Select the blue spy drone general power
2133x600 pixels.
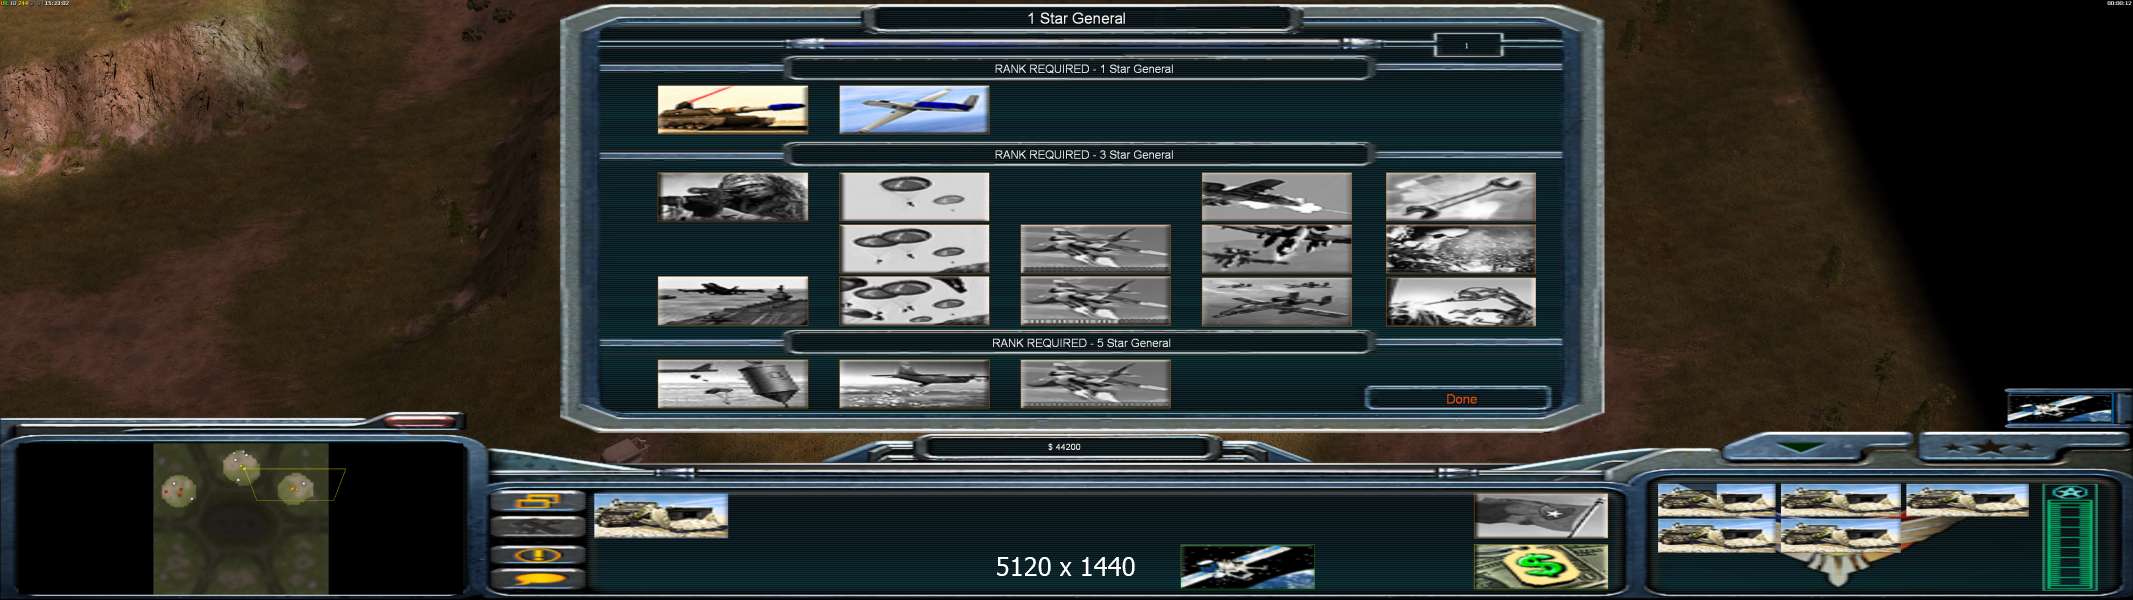(x=914, y=110)
